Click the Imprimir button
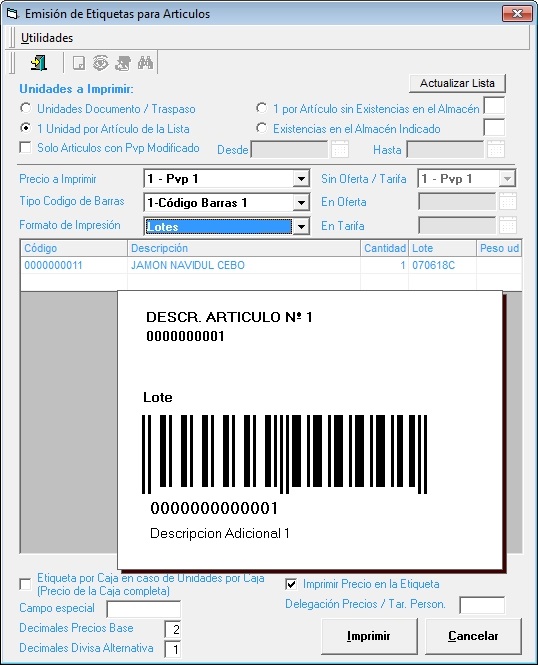This screenshot has width=538, height=665. (368, 636)
